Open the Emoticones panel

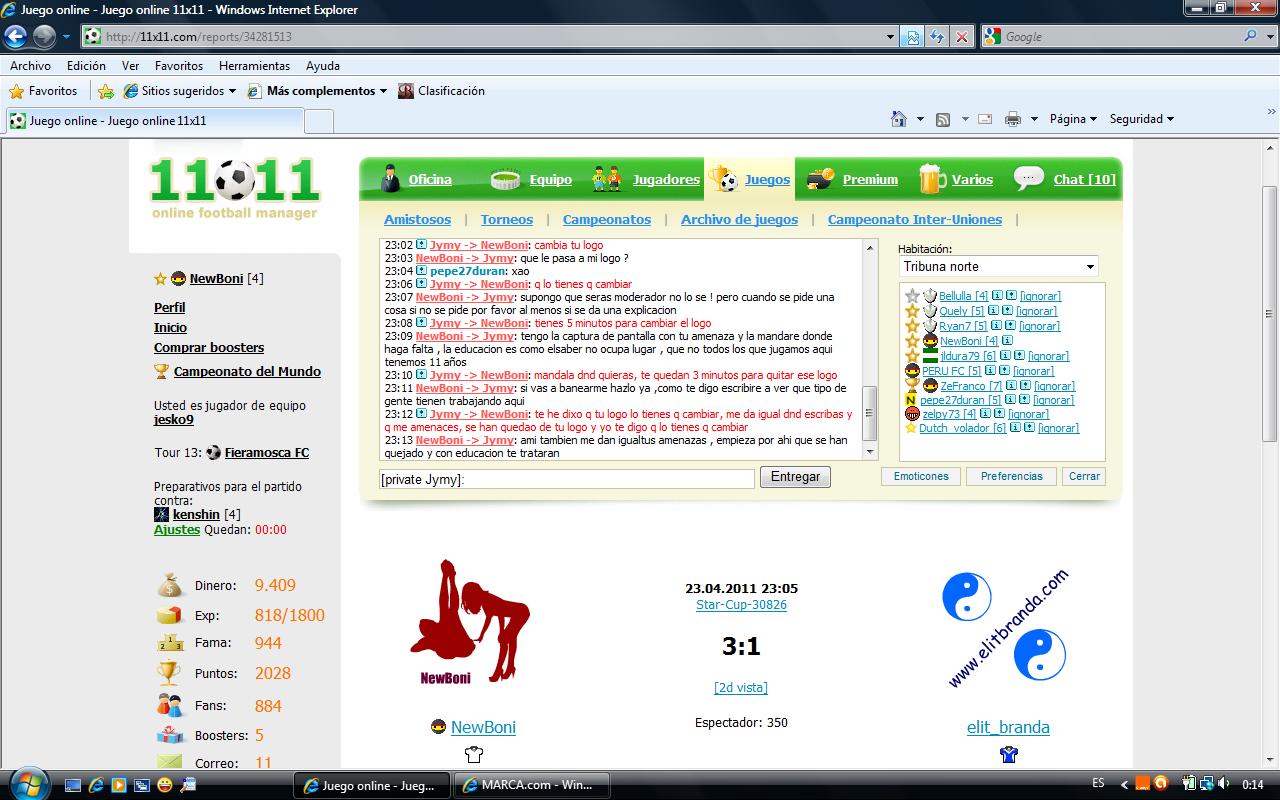(x=920, y=477)
